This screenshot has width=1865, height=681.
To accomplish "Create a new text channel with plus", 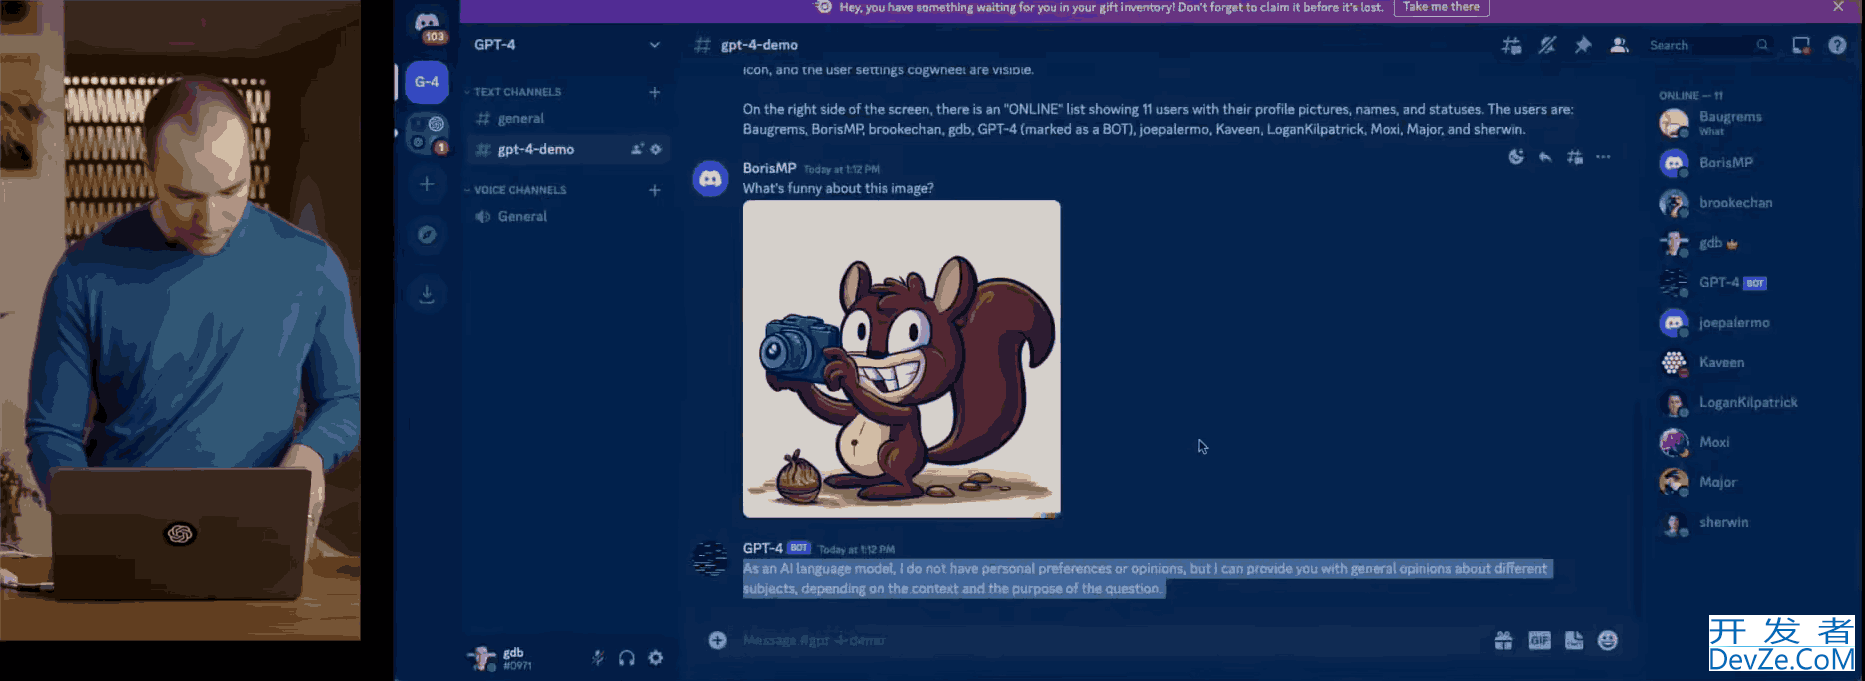I will pos(654,92).
